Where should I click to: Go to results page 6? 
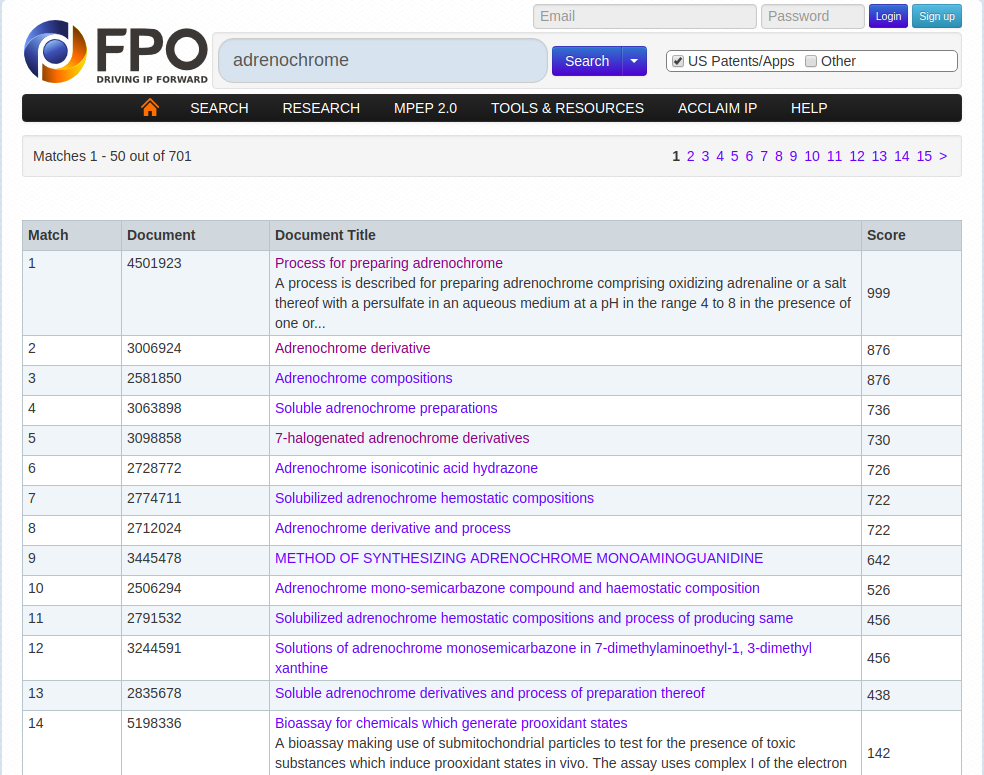[x=749, y=156]
